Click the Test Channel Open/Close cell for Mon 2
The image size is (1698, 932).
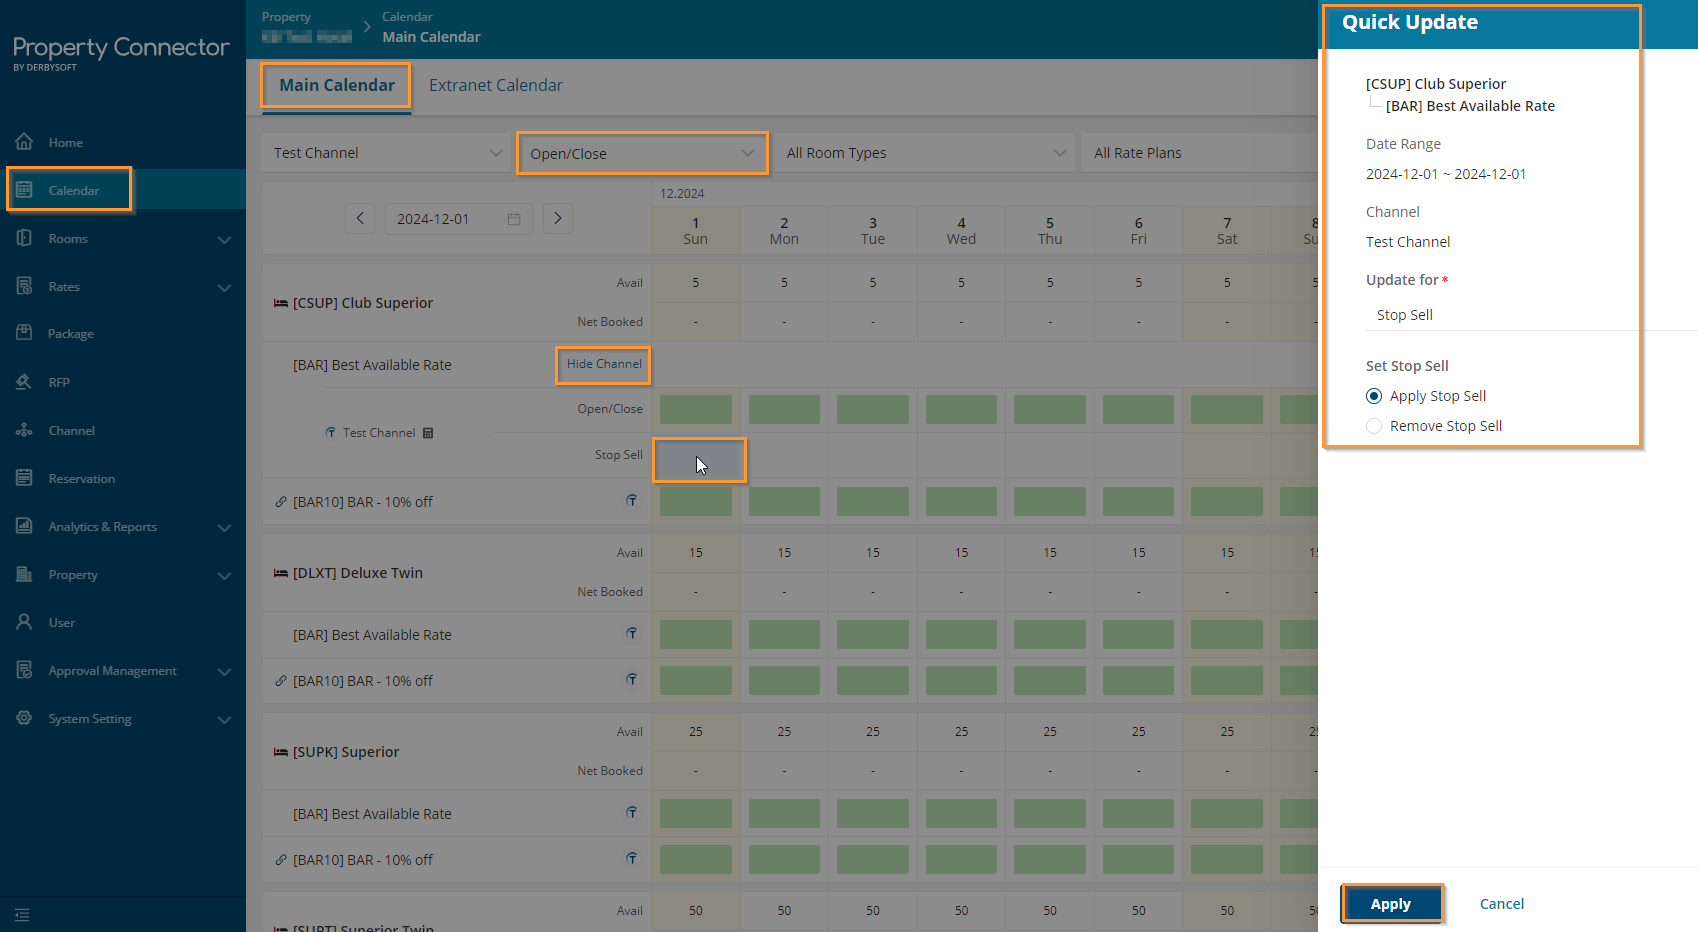pos(784,409)
